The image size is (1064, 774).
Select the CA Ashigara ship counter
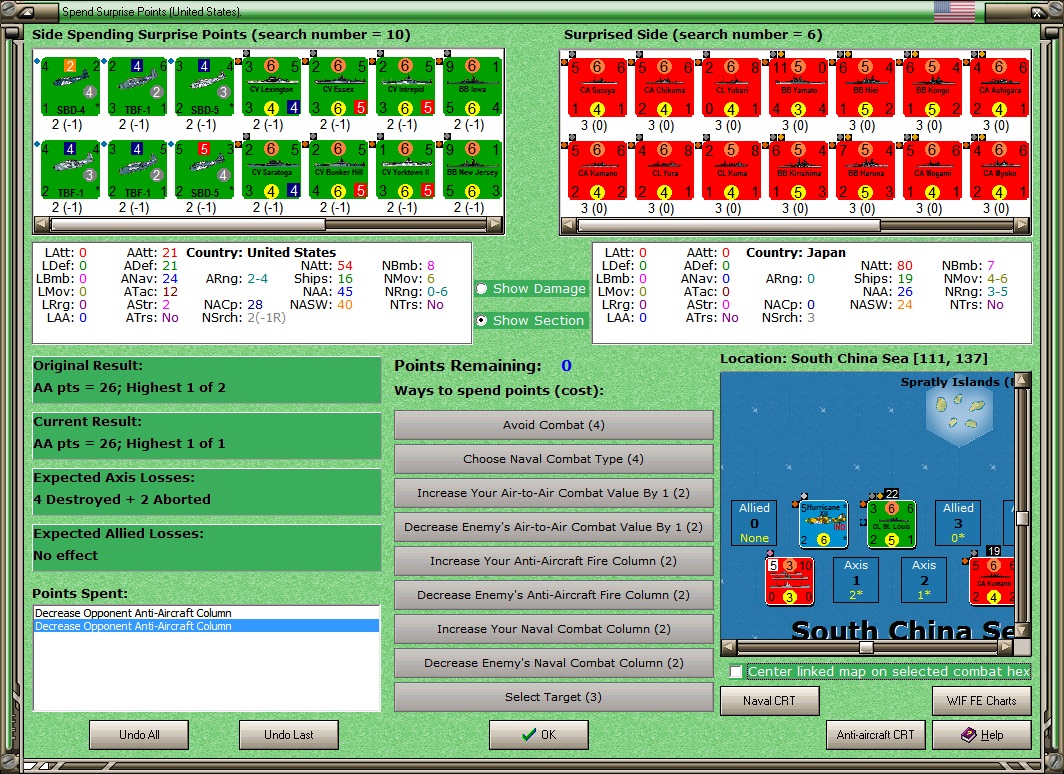coord(1000,88)
